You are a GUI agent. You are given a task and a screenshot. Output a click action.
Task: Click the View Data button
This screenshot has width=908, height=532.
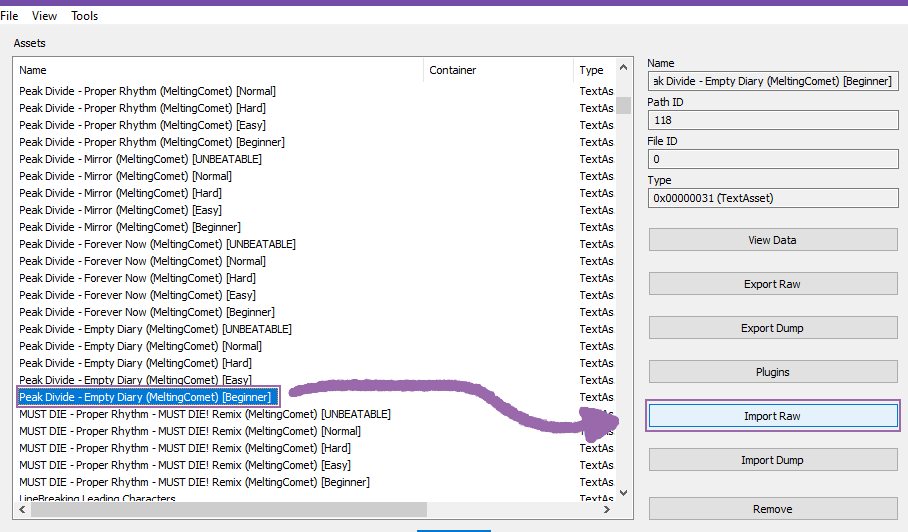[772, 240]
